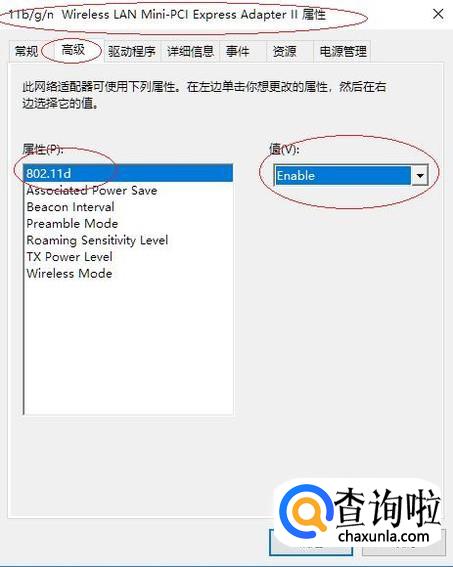Close the adapter properties dialog

pos(438,14)
